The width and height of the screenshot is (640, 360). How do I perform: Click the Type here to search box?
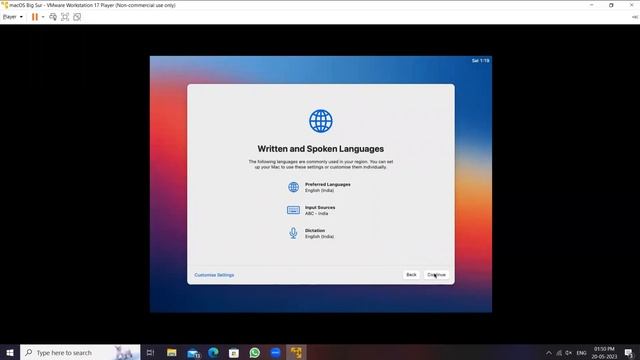[x=80, y=352]
